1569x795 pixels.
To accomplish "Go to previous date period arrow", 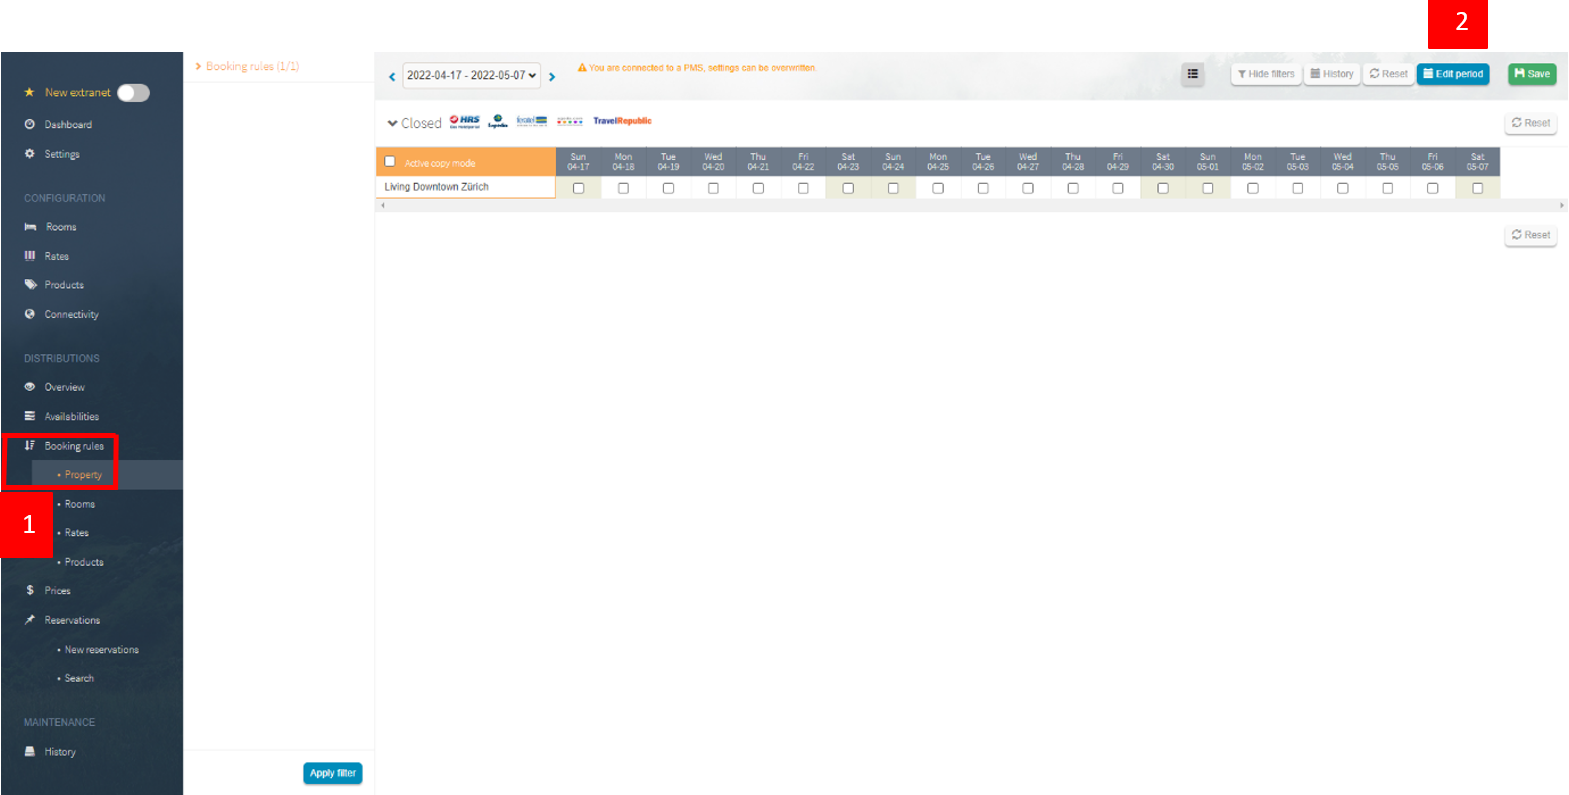I will pos(392,77).
